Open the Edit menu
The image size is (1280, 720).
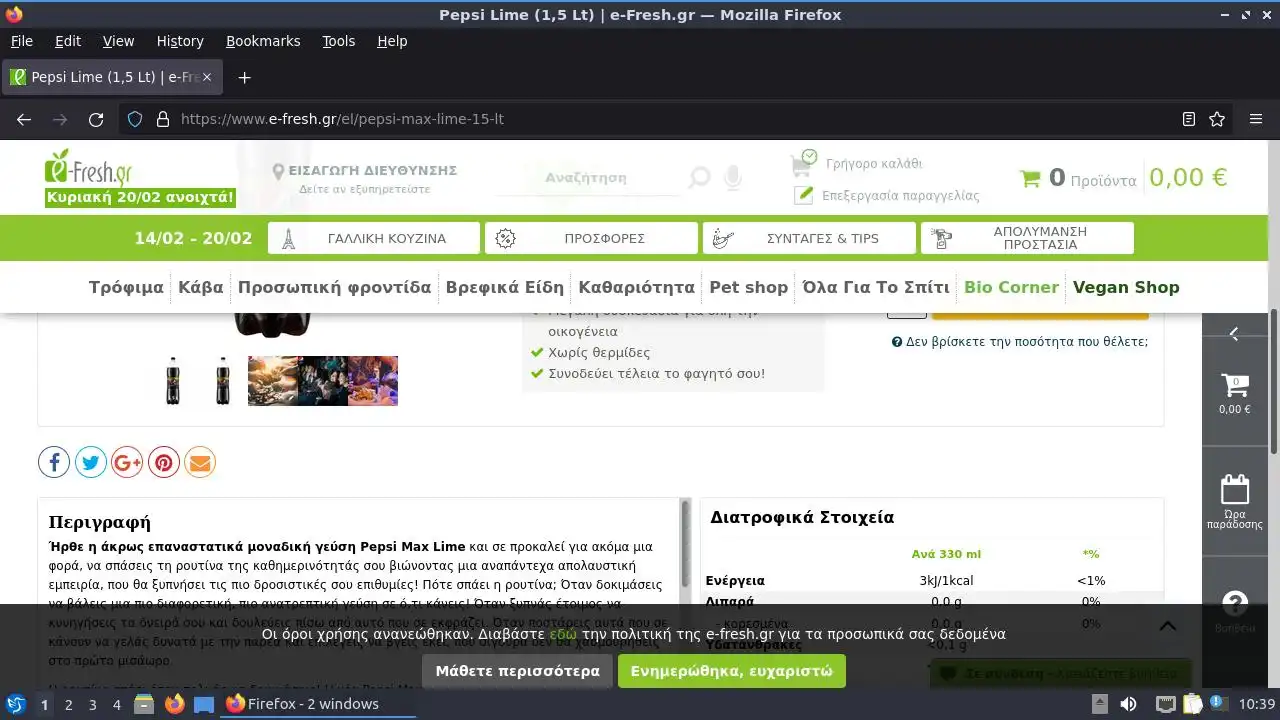click(68, 41)
